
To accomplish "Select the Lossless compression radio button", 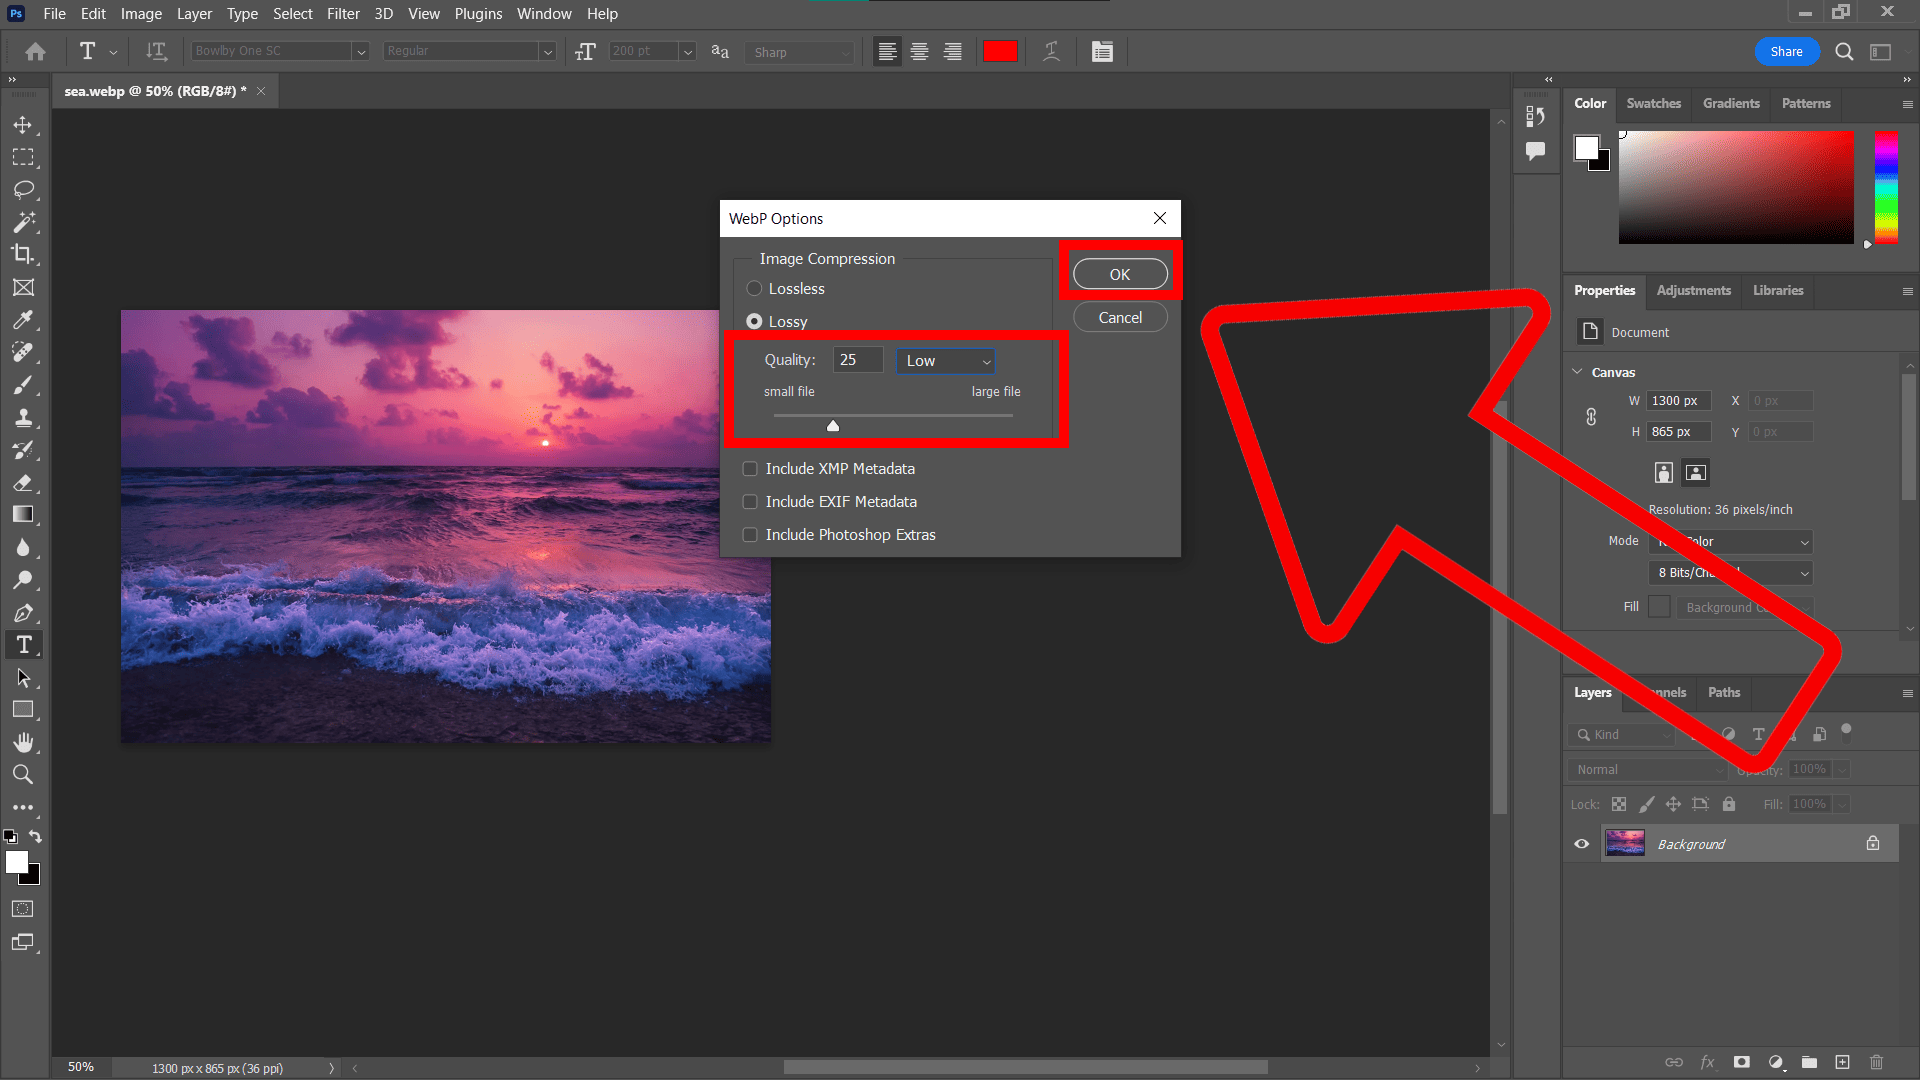I will point(754,288).
